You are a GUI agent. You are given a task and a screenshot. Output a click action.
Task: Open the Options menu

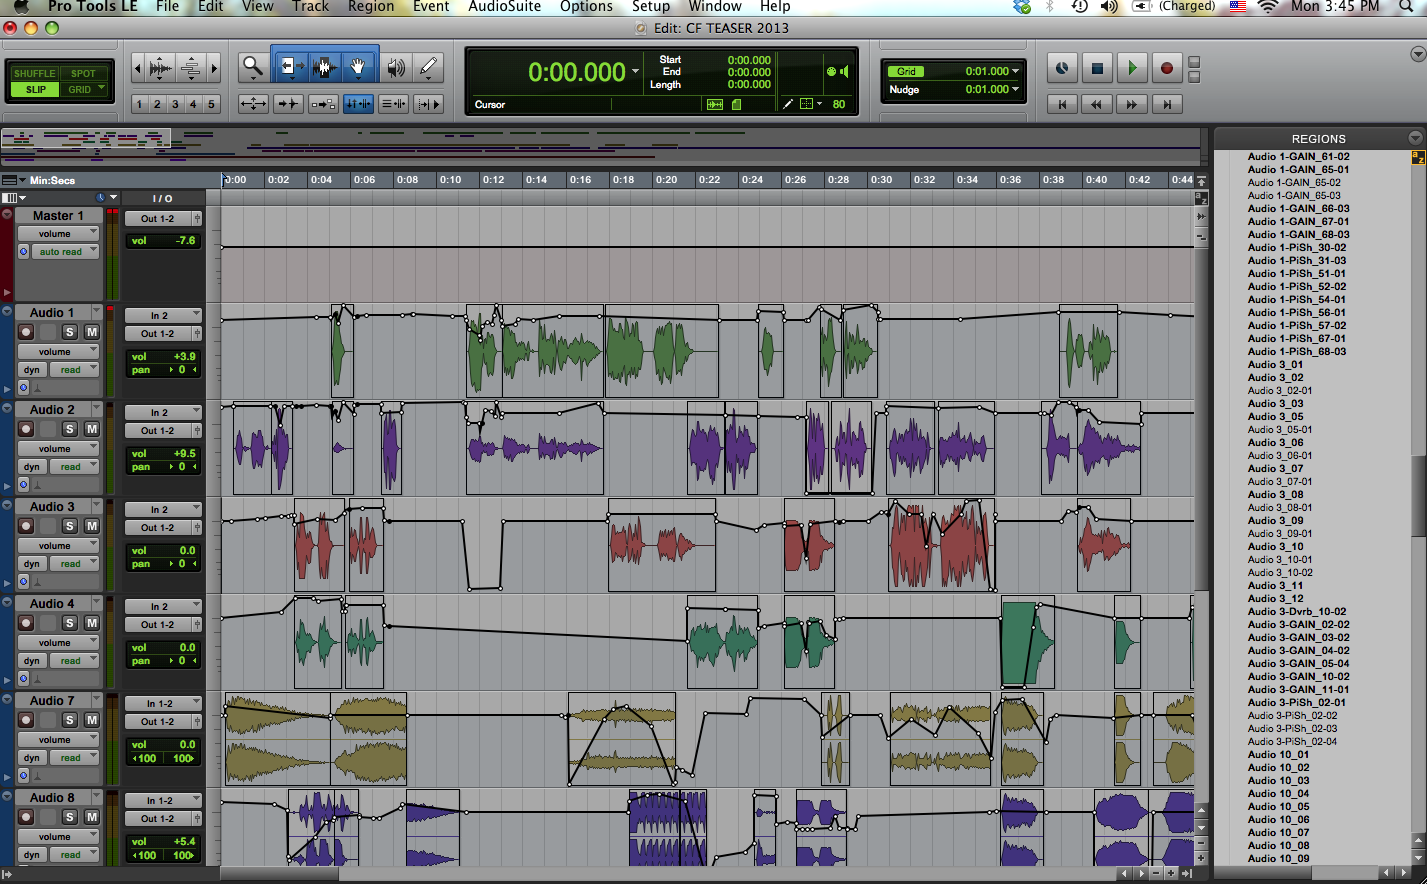pos(586,7)
